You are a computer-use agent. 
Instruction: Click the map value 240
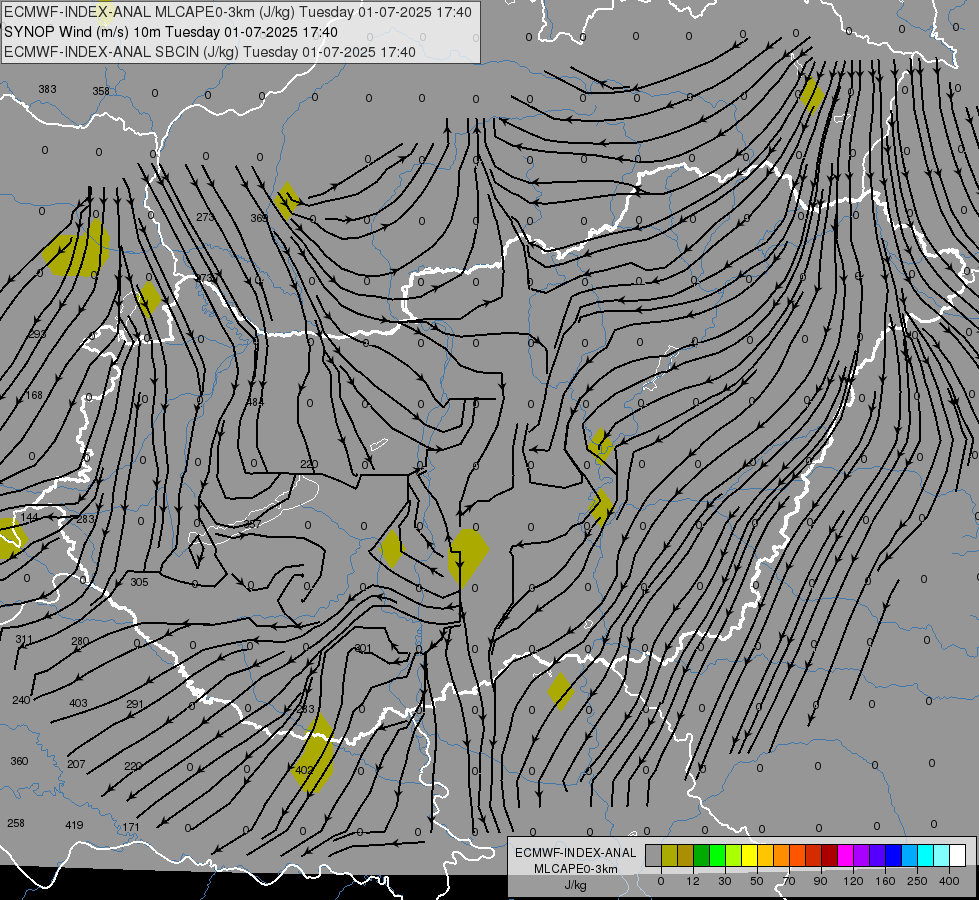tap(21, 700)
